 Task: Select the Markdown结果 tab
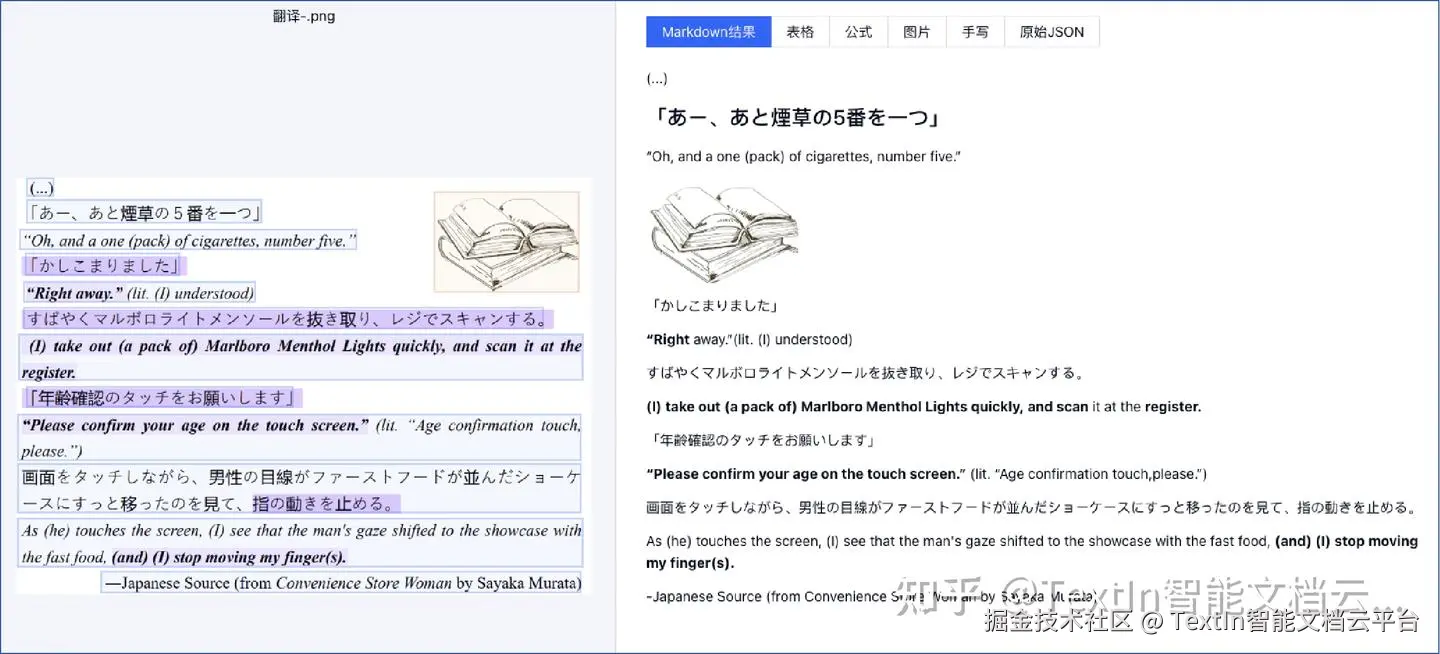click(708, 32)
